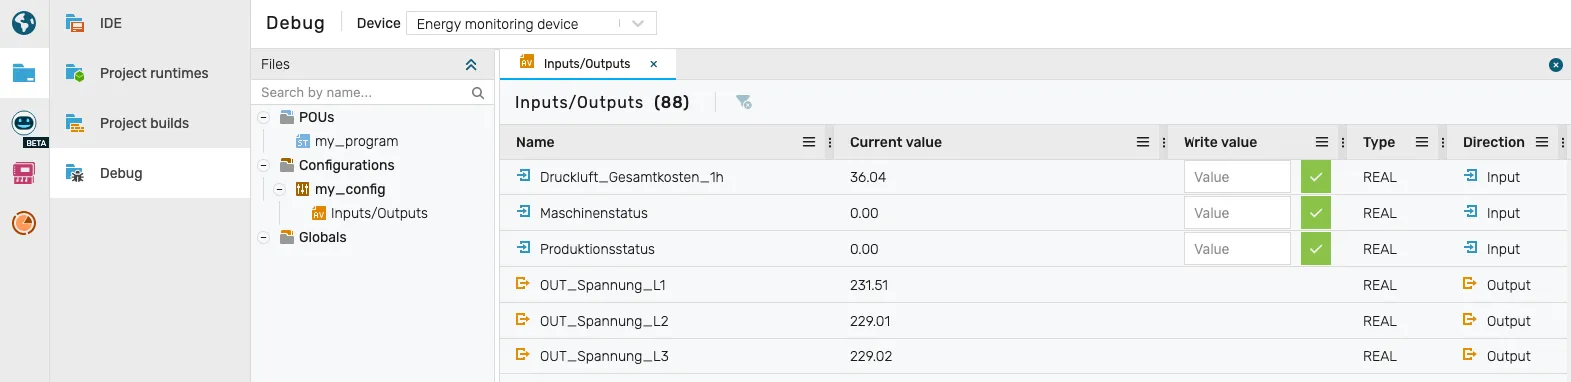Click the output icon beside OUT_Spannung_L1
Viewport: 1571px width, 382px height.
pyautogui.click(x=522, y=284)
